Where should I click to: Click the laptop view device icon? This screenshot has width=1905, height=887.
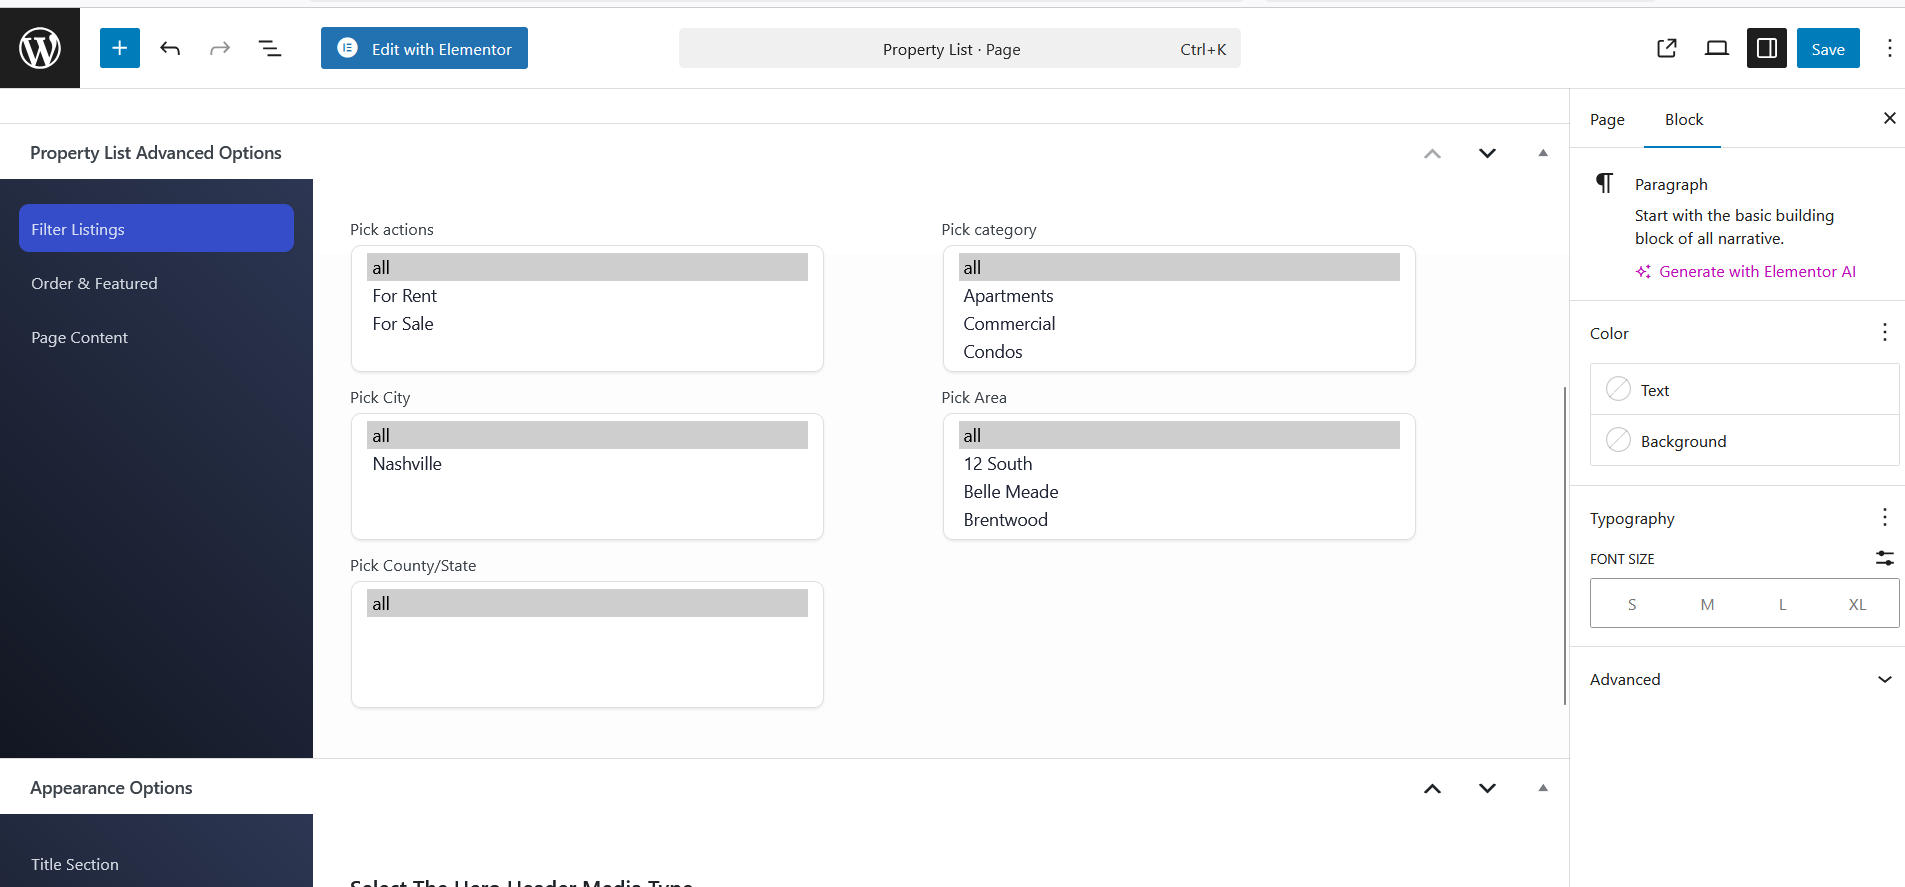click(1716, 48)
